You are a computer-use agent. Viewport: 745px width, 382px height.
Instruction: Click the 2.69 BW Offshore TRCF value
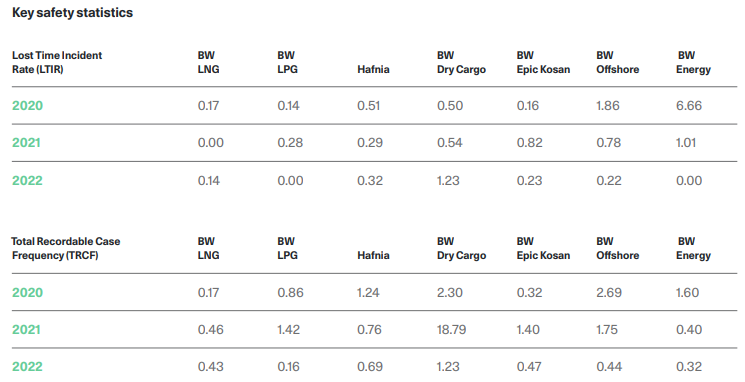tap(609, 292)
